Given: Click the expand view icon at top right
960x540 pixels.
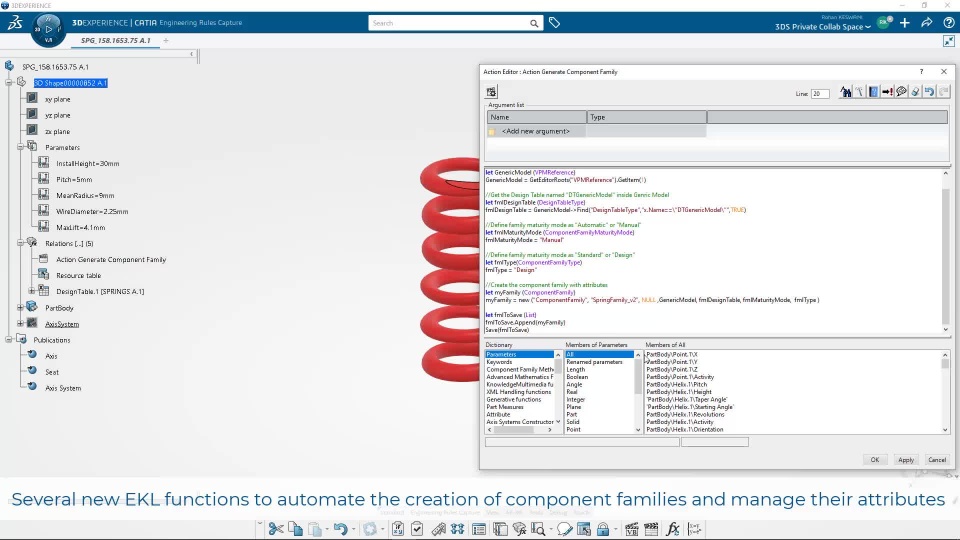Looking at the screenshot, I should (948, 41).
